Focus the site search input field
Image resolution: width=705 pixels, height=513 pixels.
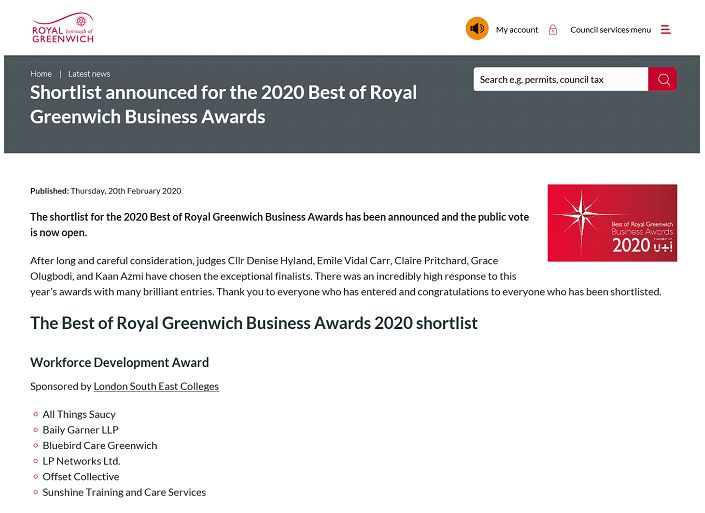point(561,79)
